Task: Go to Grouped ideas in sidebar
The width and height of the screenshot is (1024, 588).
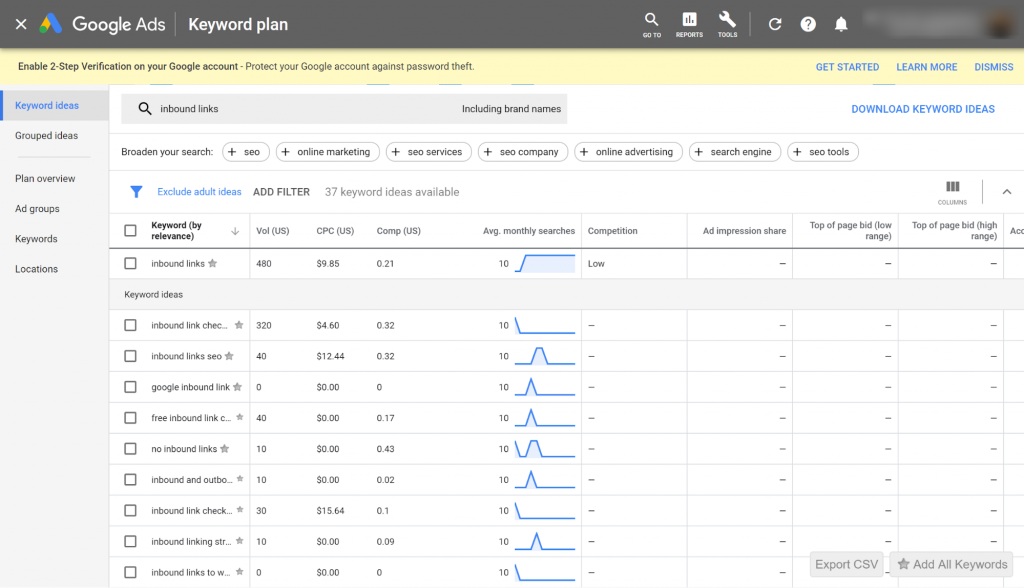Action: [x=46, y=136]
